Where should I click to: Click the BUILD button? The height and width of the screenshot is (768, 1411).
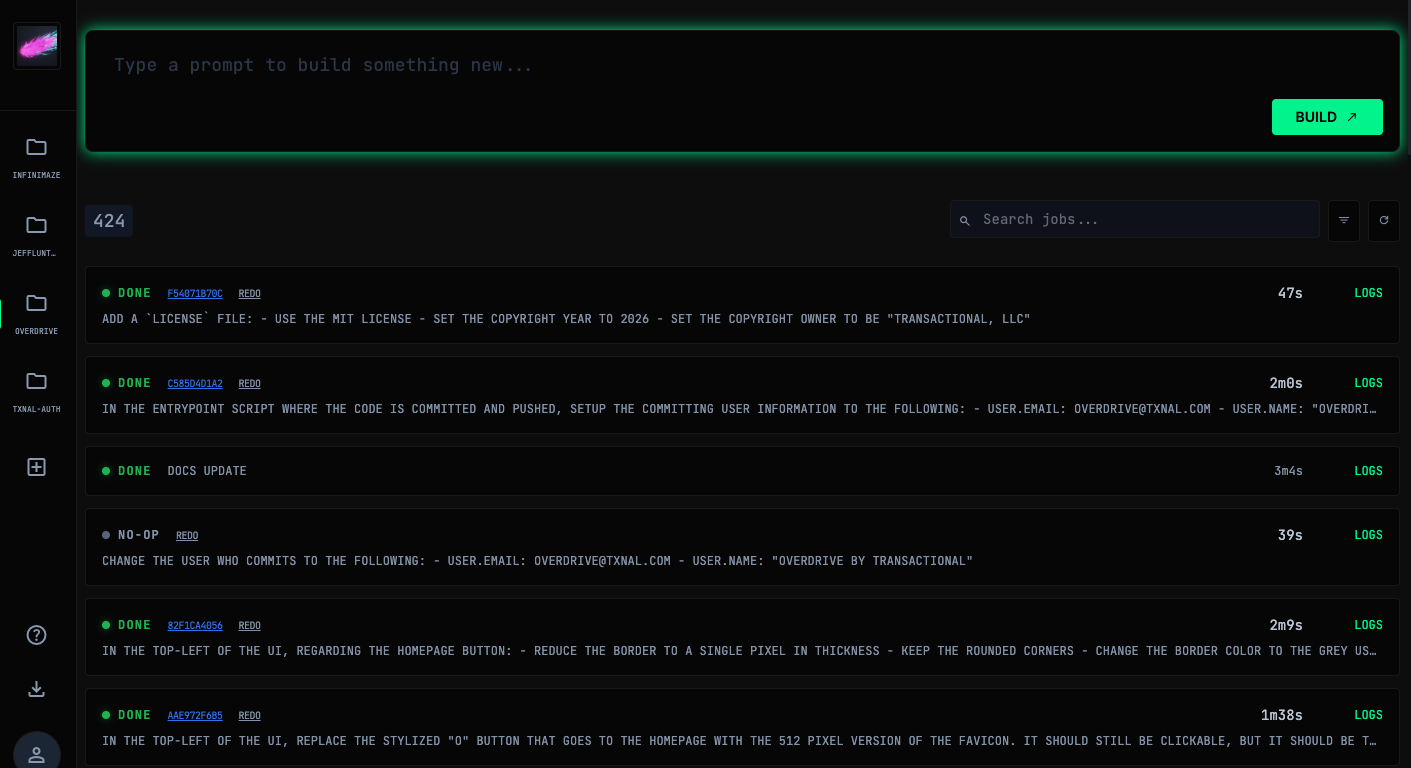click(x=1327, y=117)
